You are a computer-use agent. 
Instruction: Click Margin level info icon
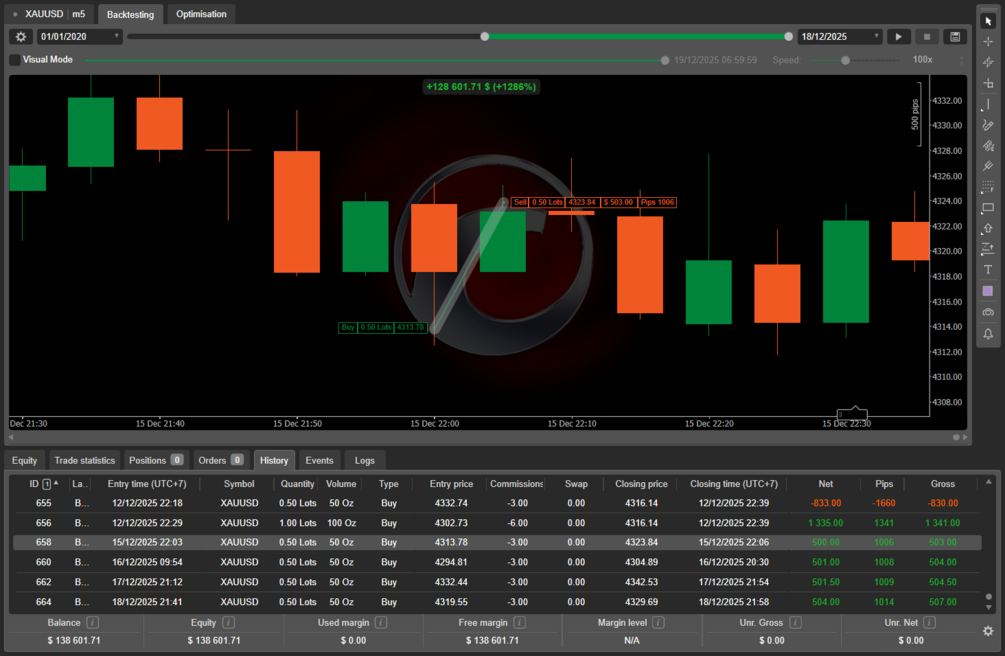658,623
